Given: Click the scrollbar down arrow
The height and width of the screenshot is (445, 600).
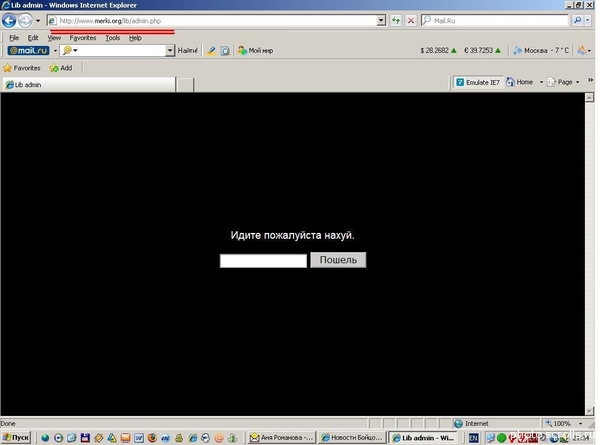Looking at the screenshot, I should 589,411.
